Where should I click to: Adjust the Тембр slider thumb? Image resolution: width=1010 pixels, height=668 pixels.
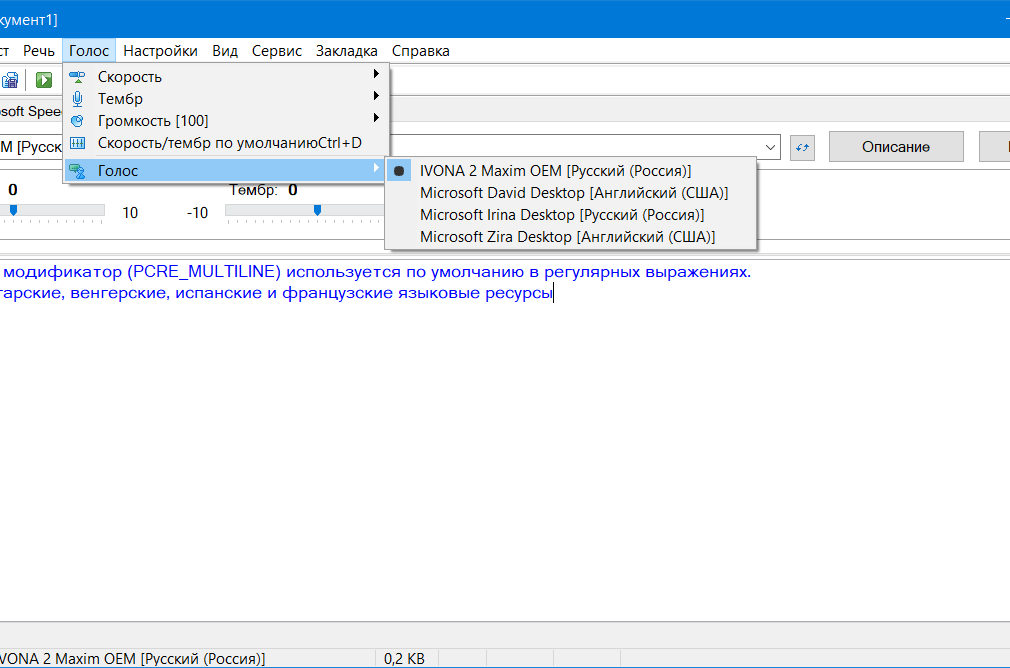pos(317,210)
